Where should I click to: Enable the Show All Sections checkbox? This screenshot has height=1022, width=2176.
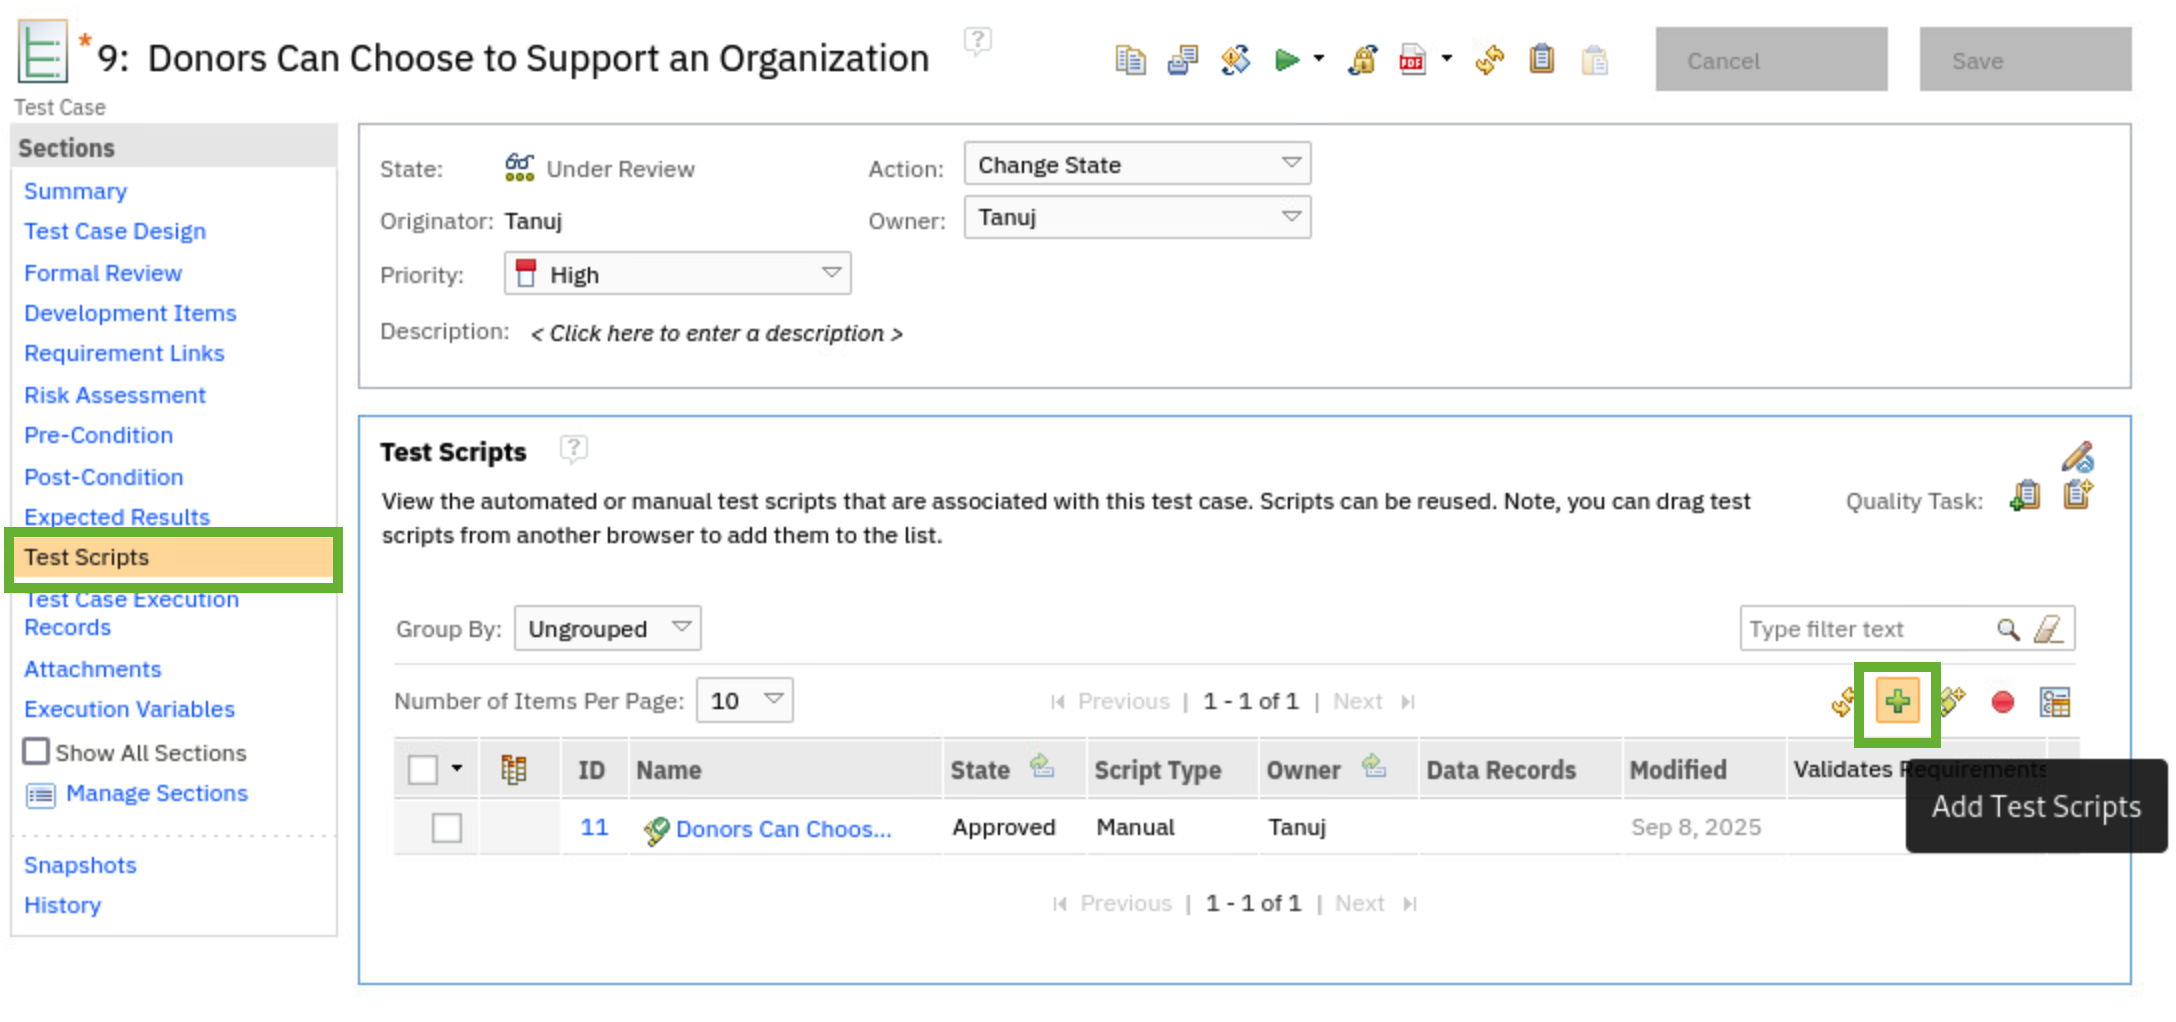tap(36, 752)
